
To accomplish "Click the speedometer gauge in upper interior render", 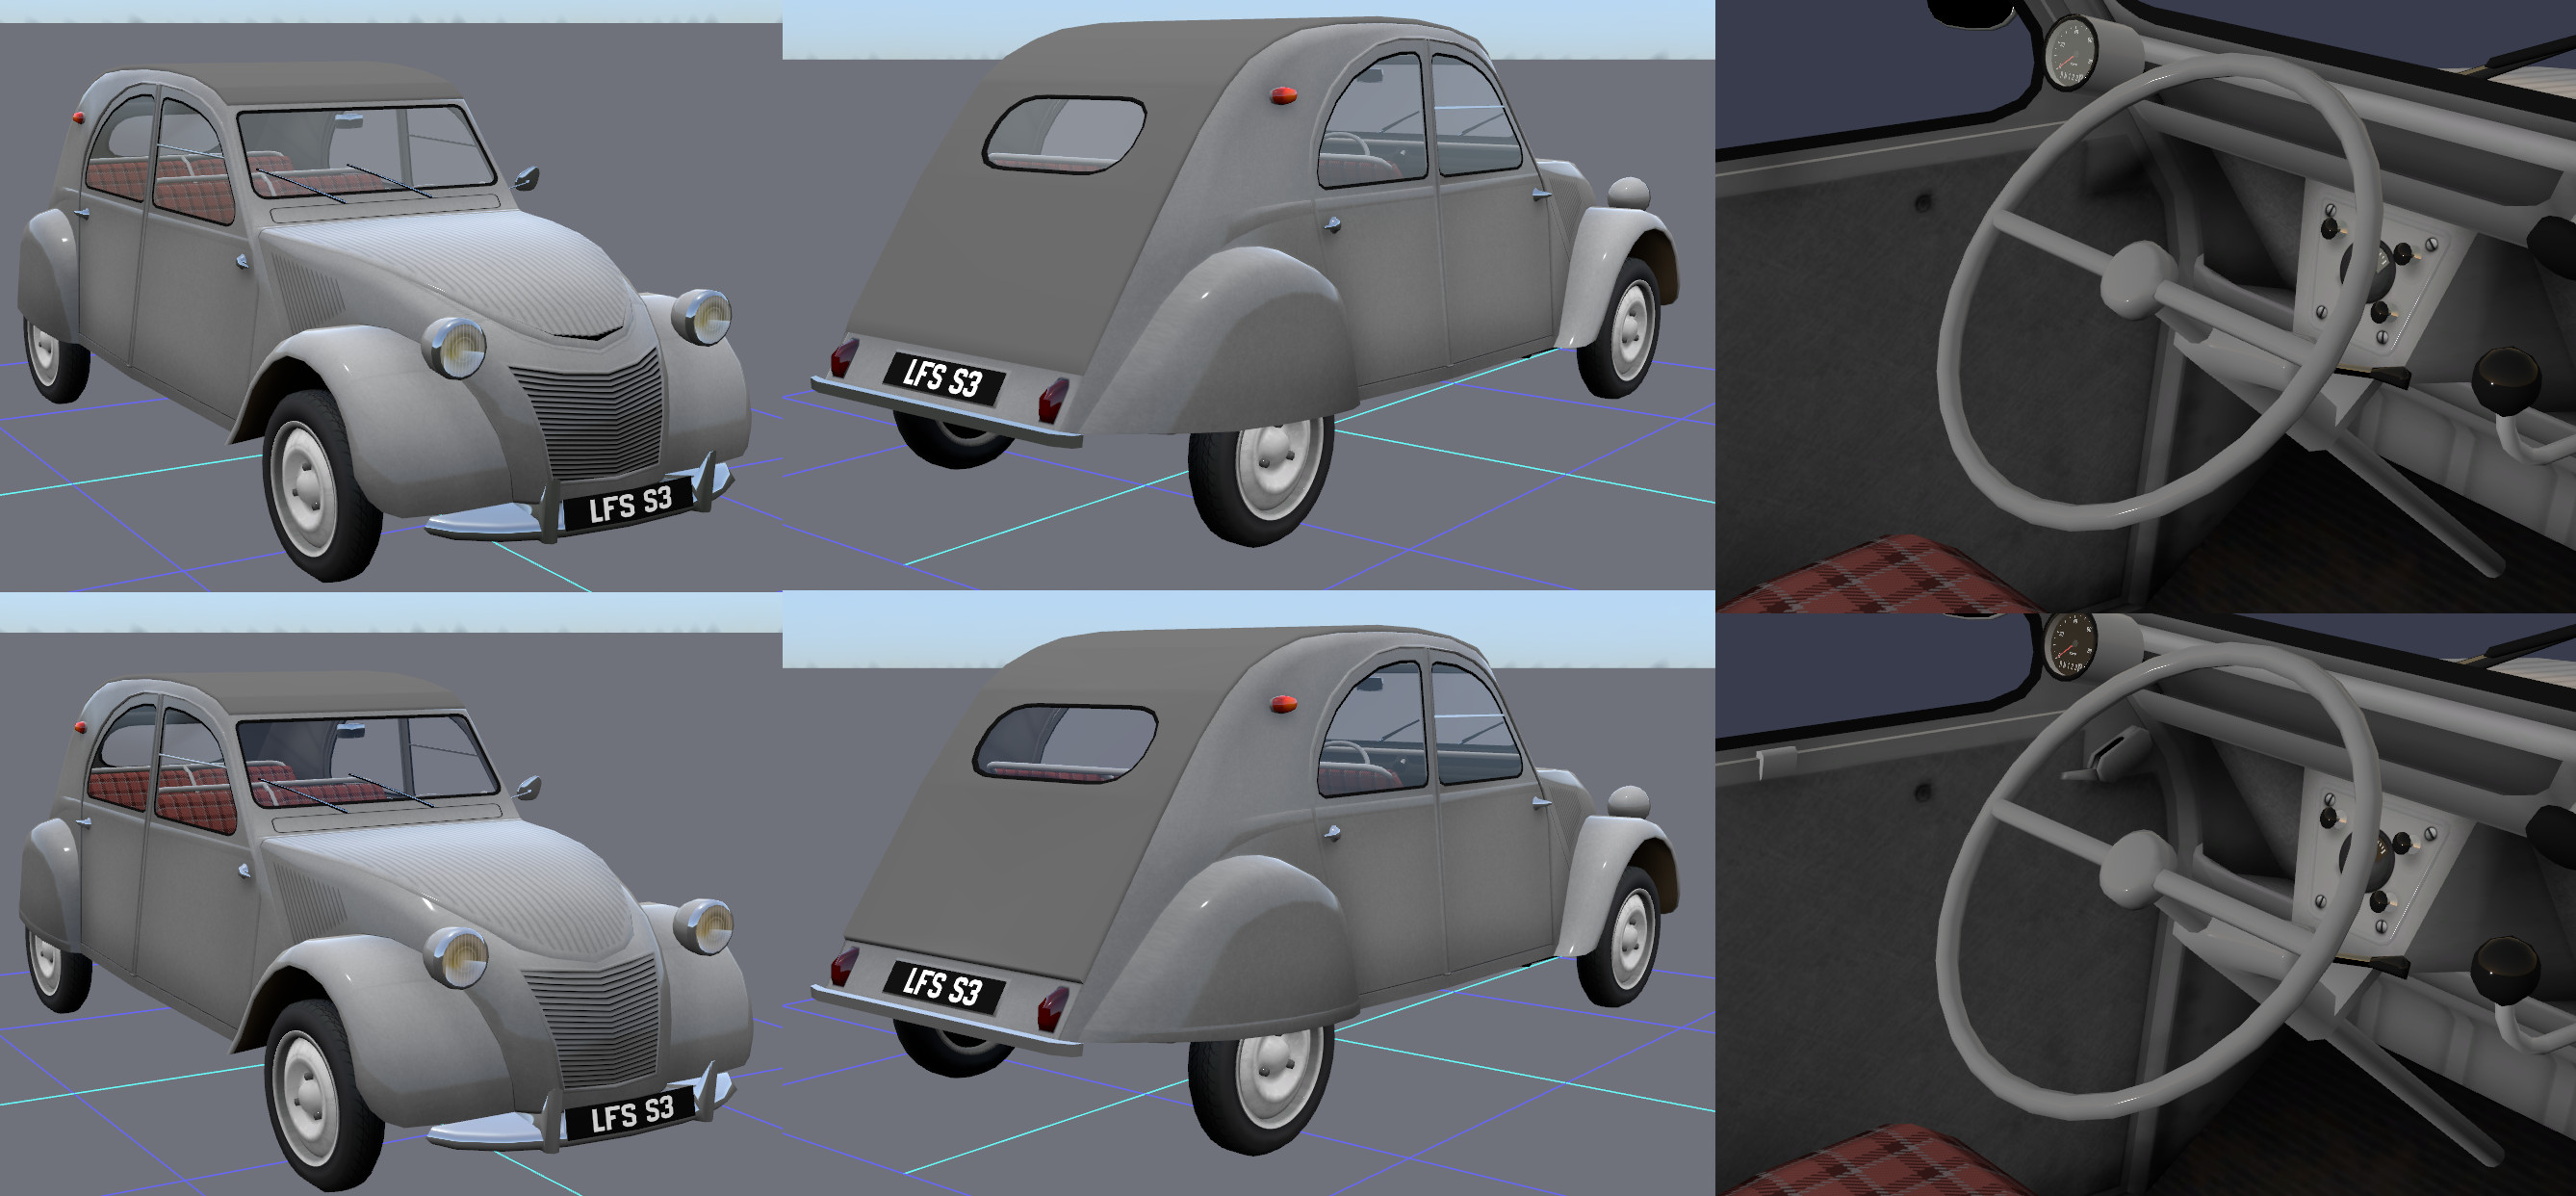I will tap(2071, 55).
